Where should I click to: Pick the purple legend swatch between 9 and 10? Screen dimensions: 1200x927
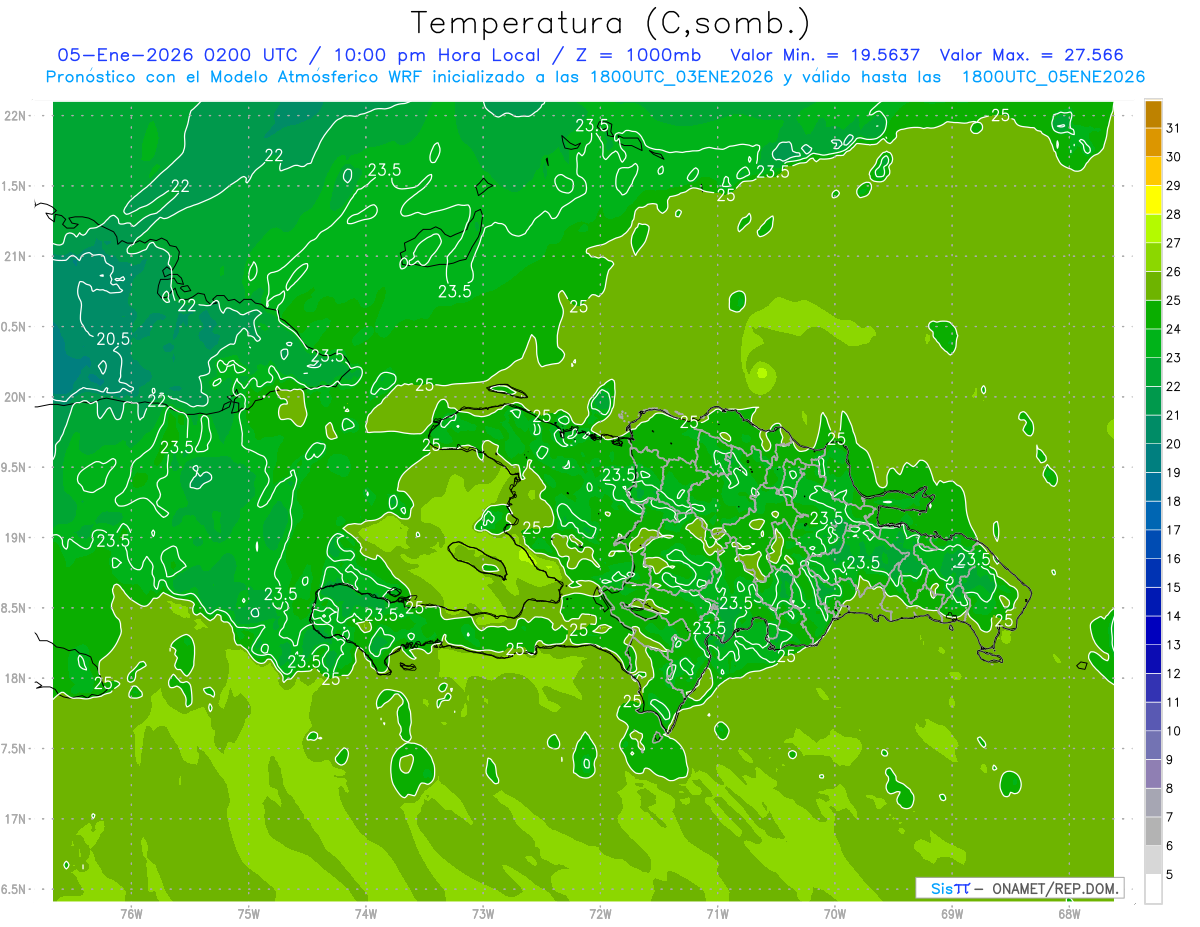1153,746
